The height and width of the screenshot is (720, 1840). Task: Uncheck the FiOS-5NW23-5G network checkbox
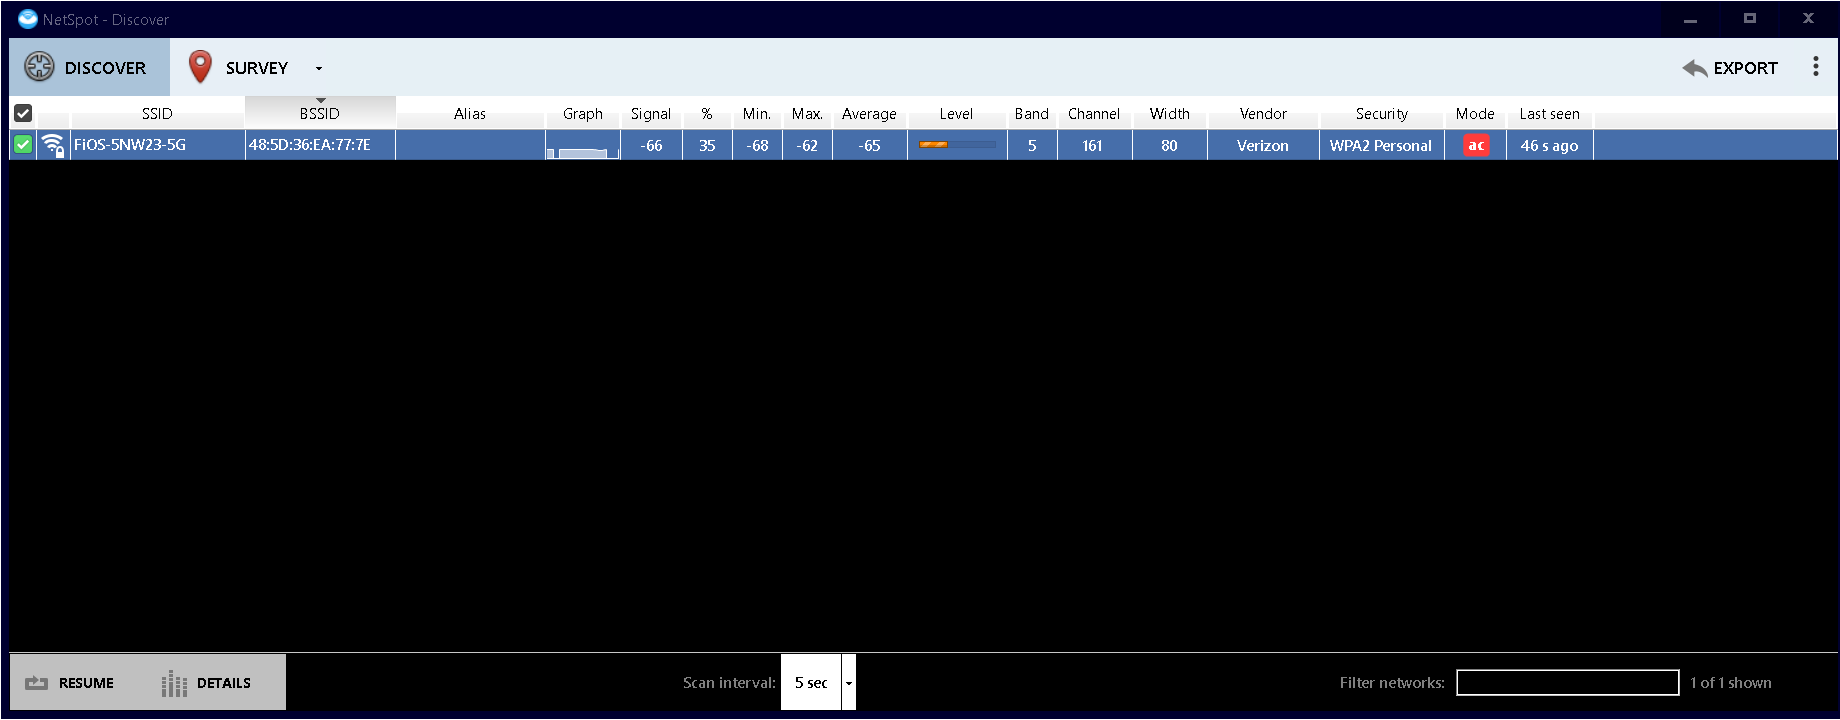[x=23, y=145]
